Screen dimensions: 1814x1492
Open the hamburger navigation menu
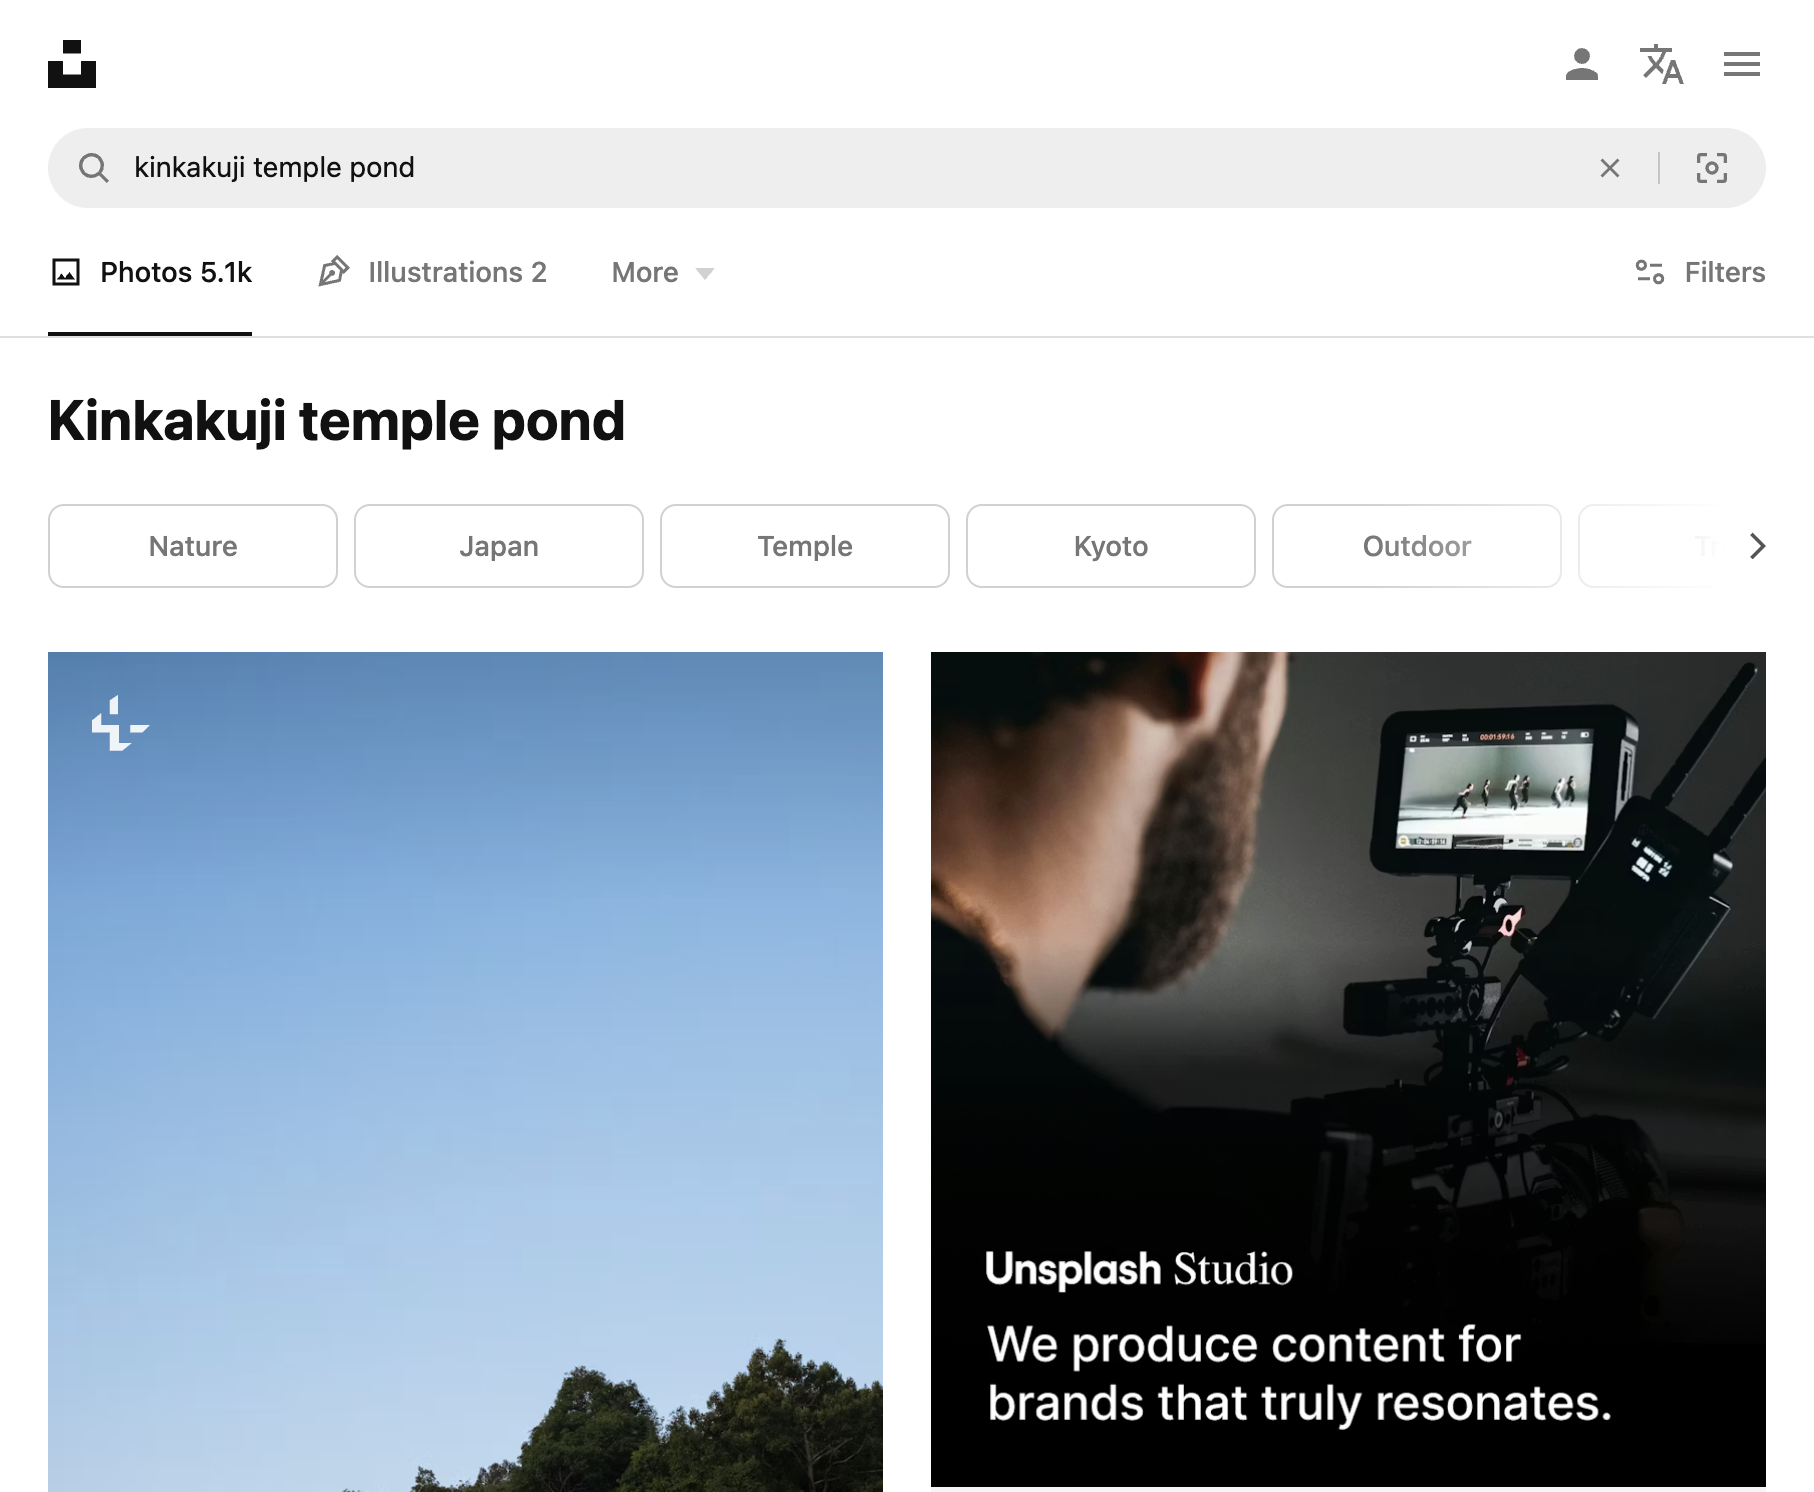pos(1741,65)
